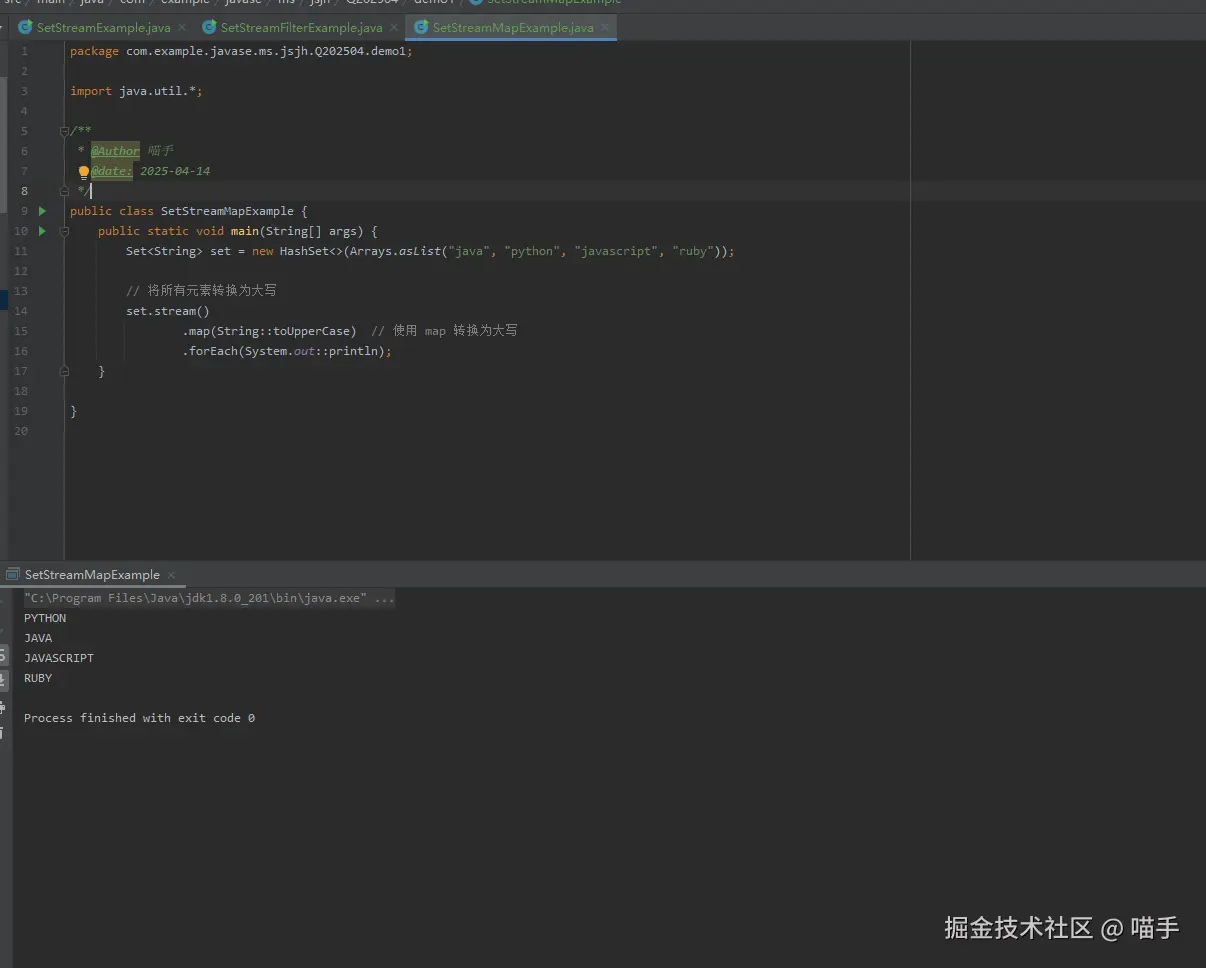Close the SetStreamMapExample.java editor tab
This screenshot has width=1206, height=968.
[x=605, y=28]
